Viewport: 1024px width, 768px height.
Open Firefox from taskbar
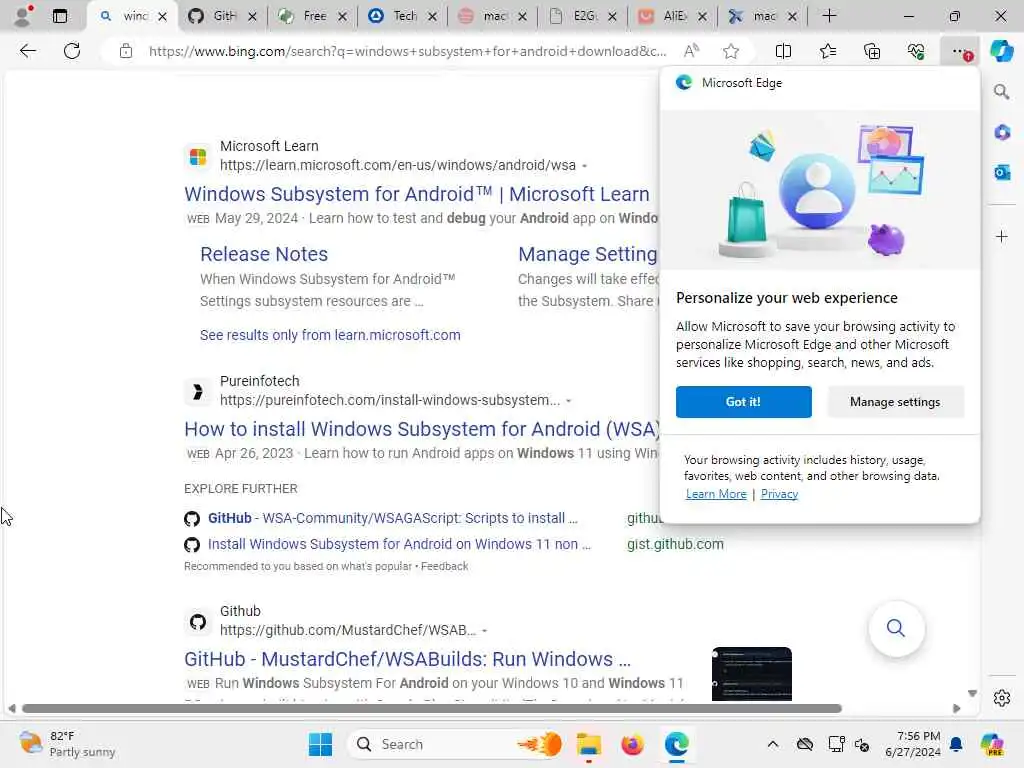point(632,744)
